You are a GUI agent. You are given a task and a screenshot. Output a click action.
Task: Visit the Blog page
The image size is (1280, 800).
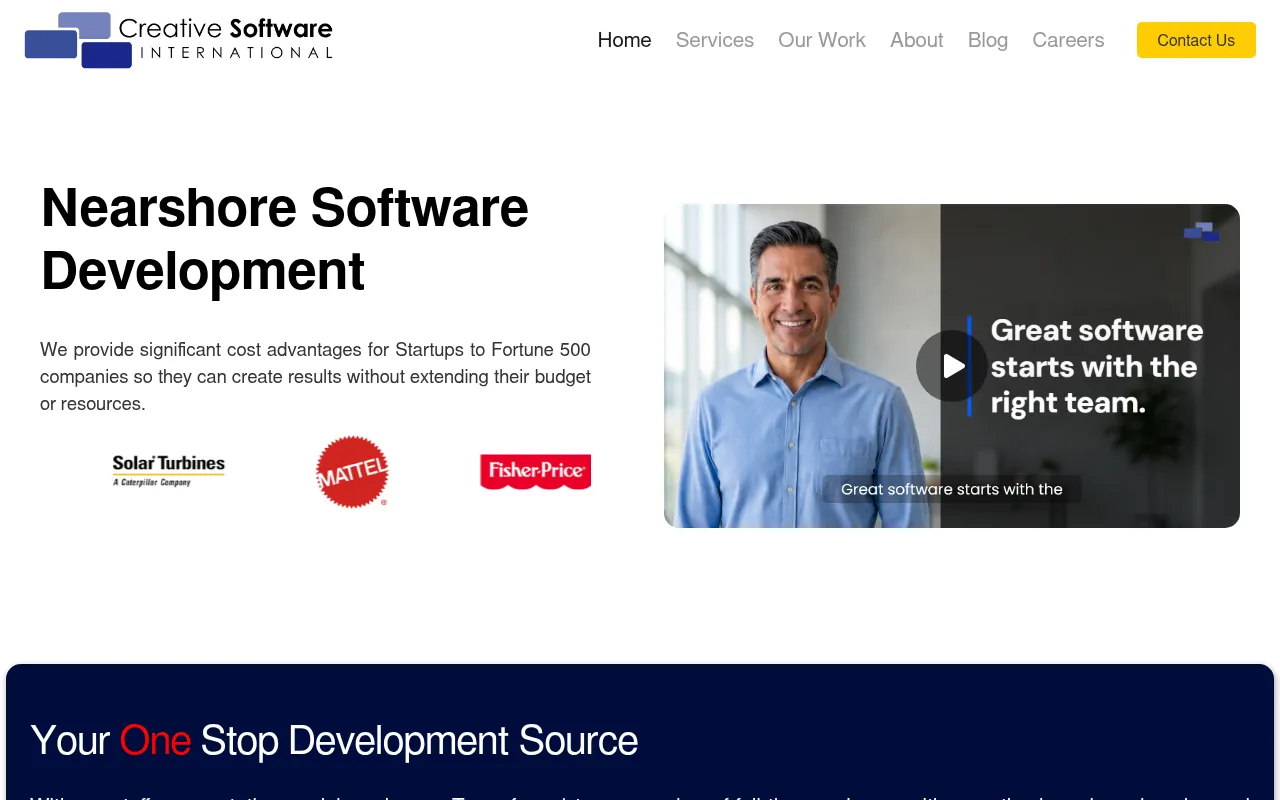[988, 40]
